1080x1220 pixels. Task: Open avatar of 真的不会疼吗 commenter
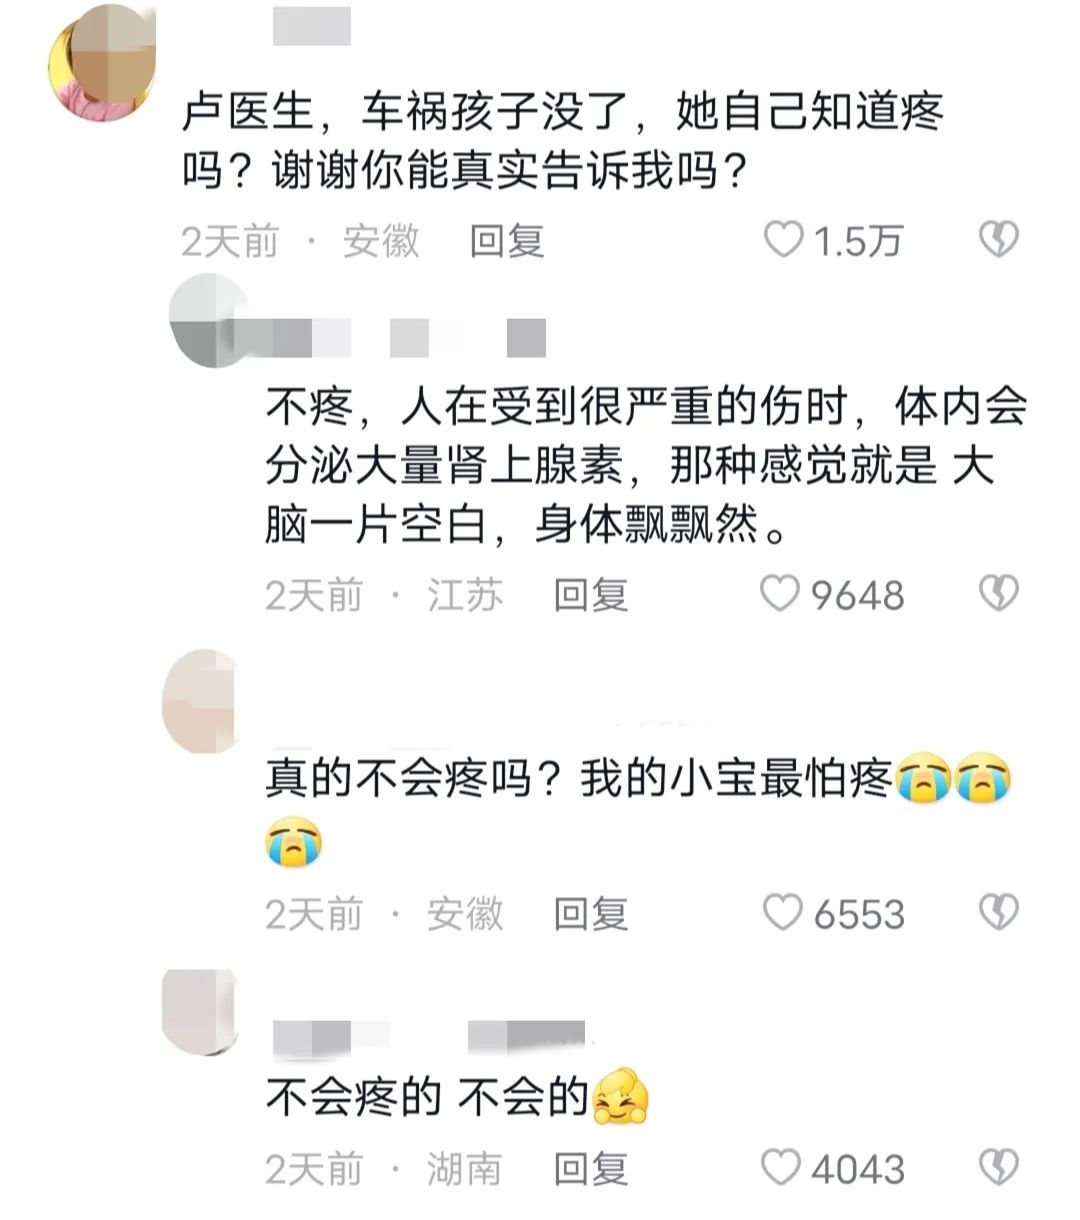[x=200, y=700]
